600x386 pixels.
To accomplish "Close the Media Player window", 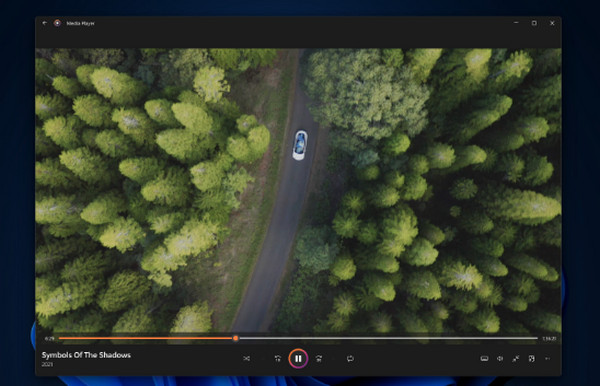I will (552, 23).
